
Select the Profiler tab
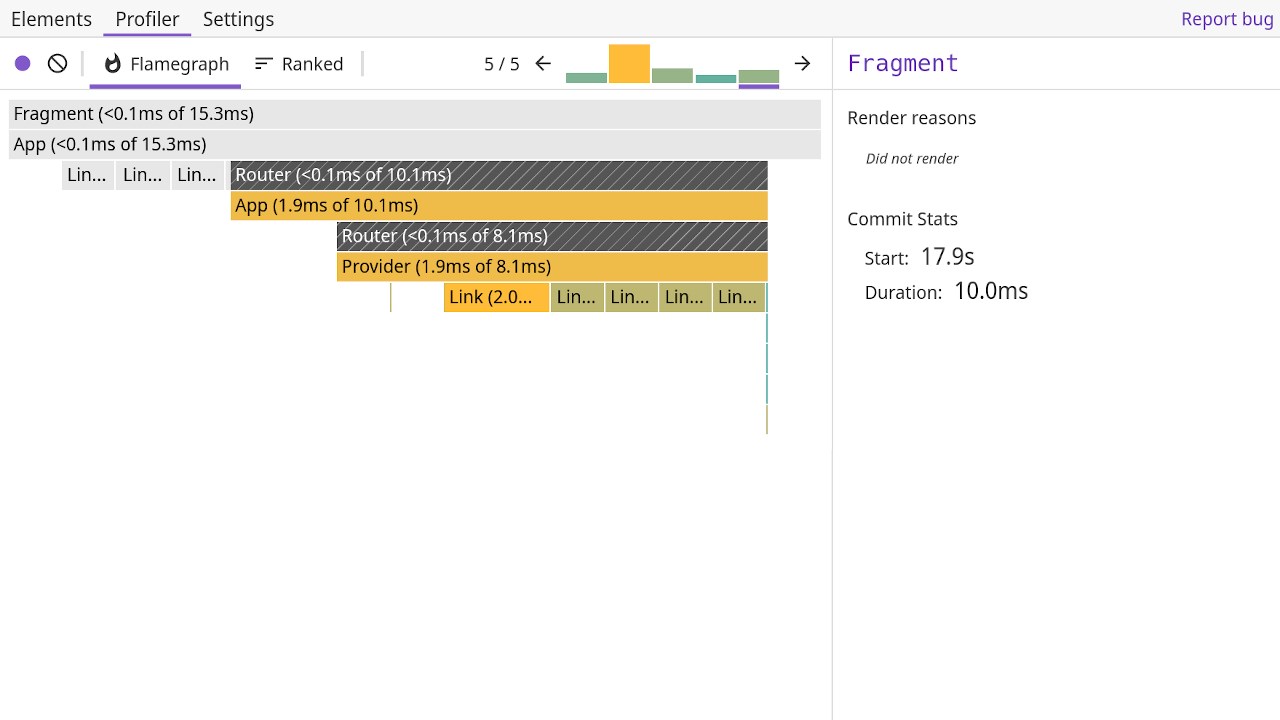coord(147,19)
